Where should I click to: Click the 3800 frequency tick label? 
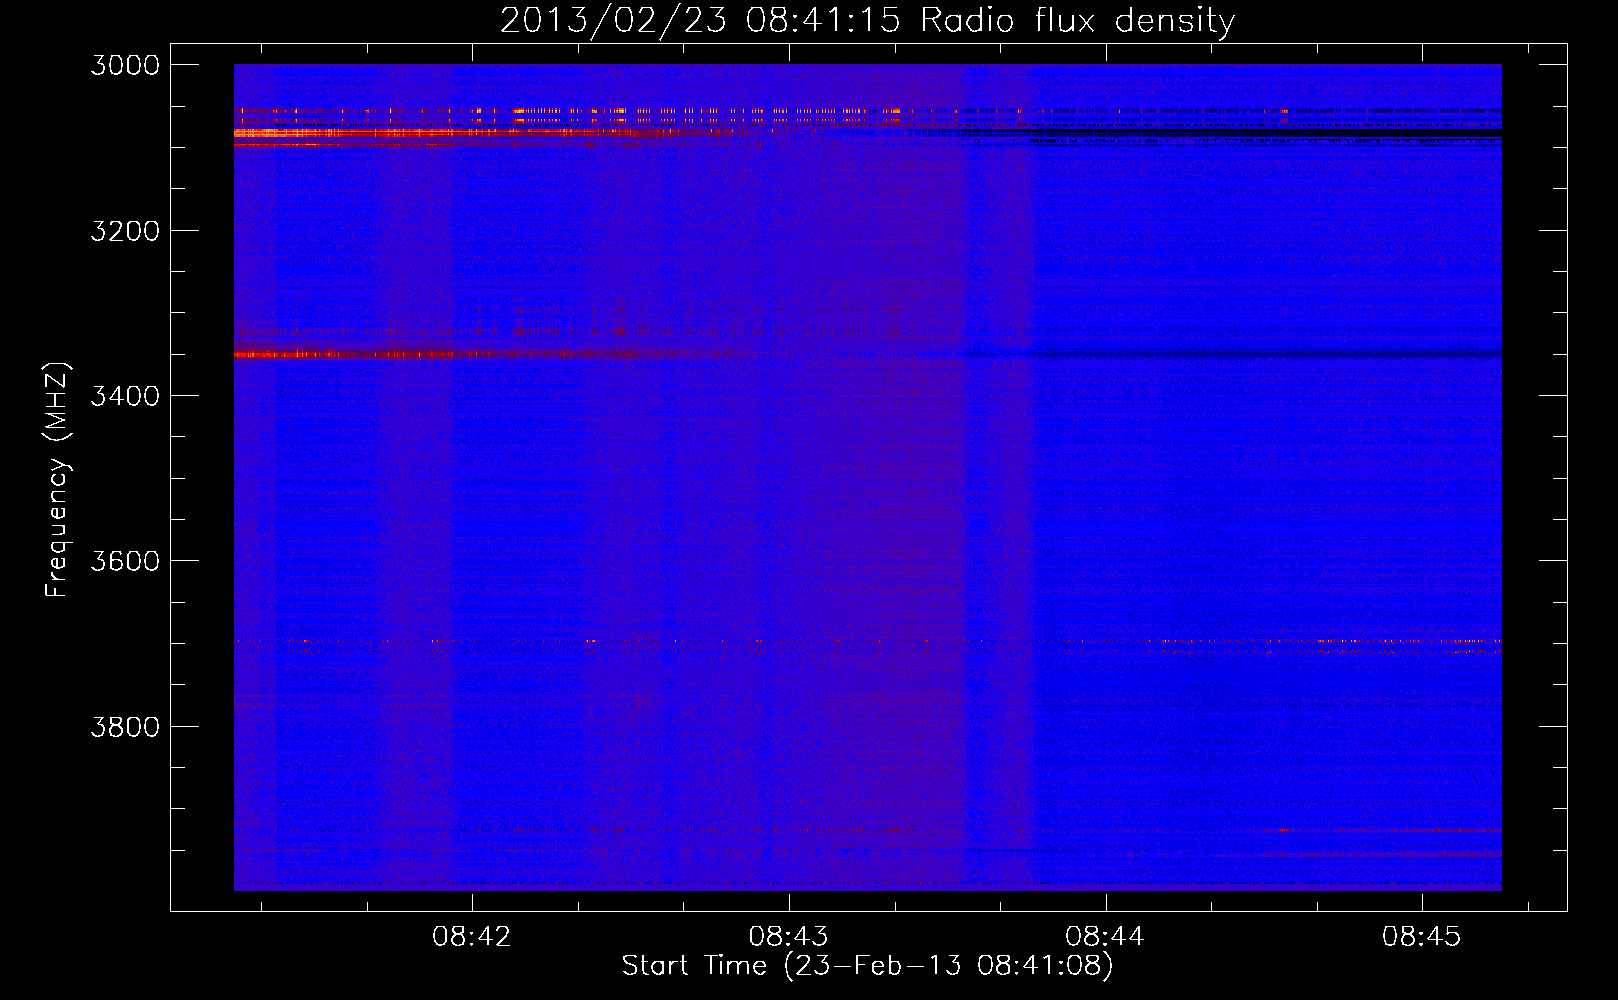click(x=125, y=727)
